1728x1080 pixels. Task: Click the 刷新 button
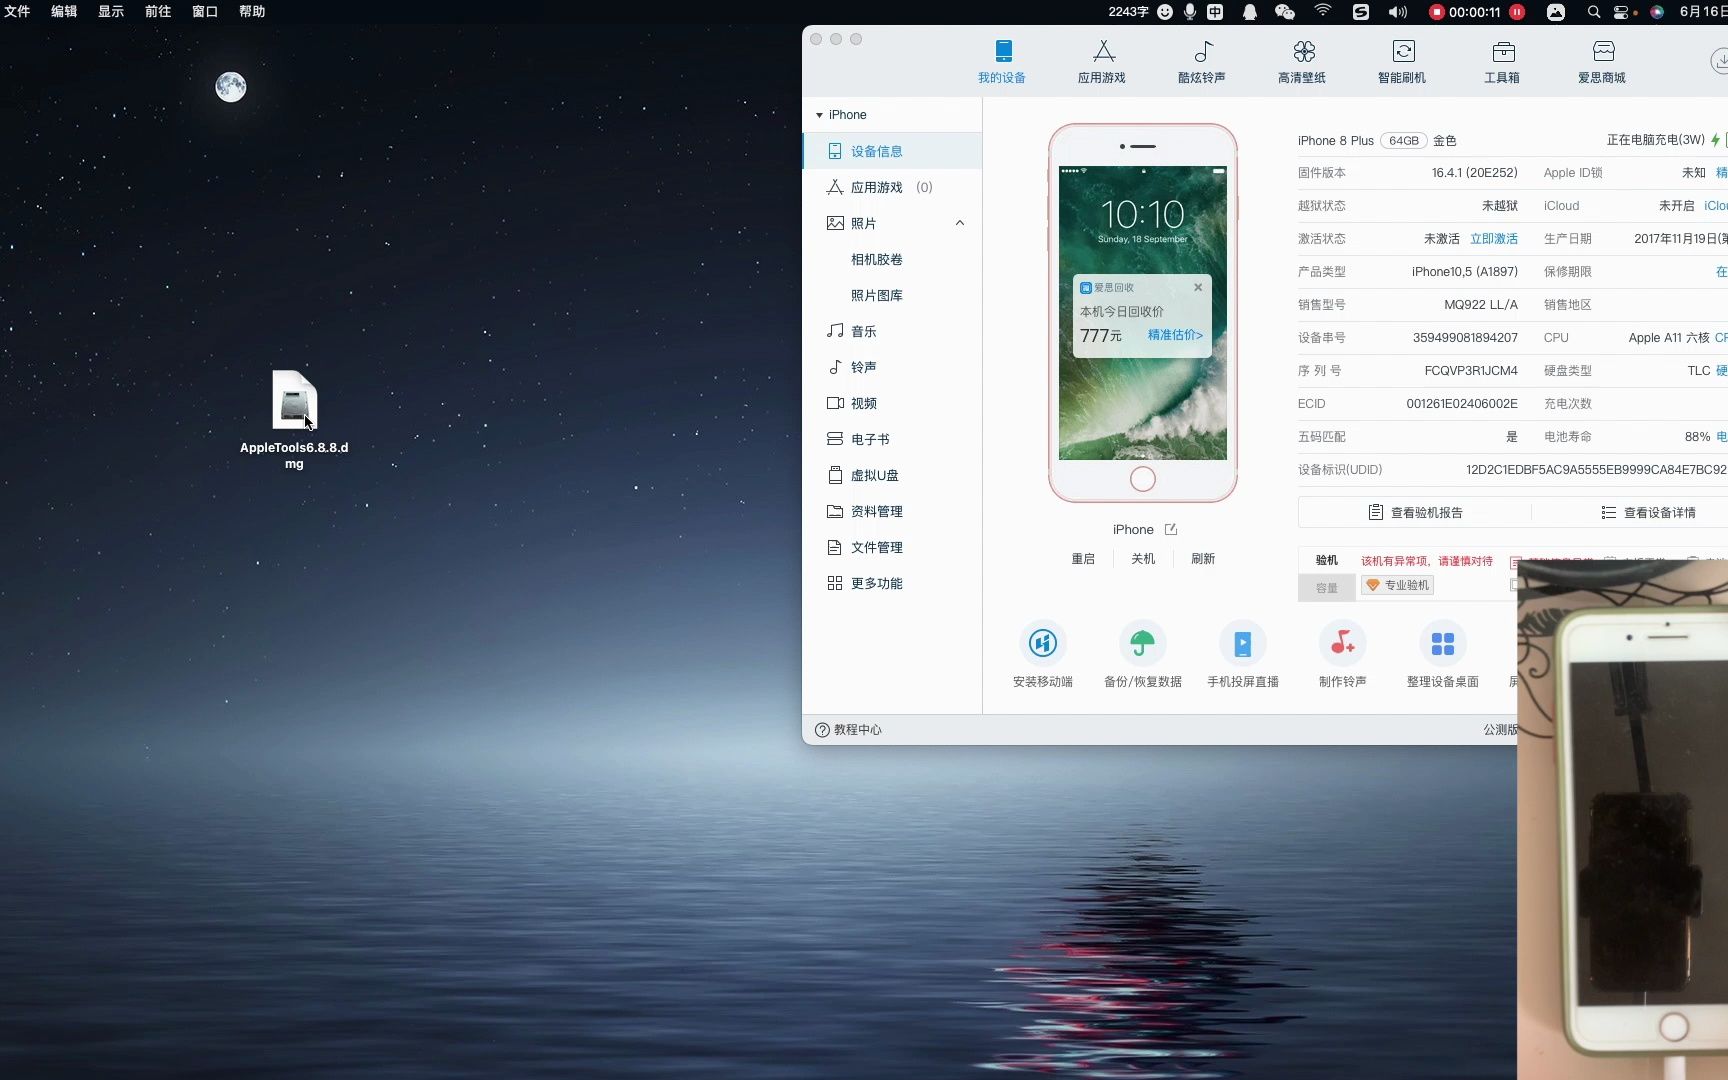[1203, 559]
